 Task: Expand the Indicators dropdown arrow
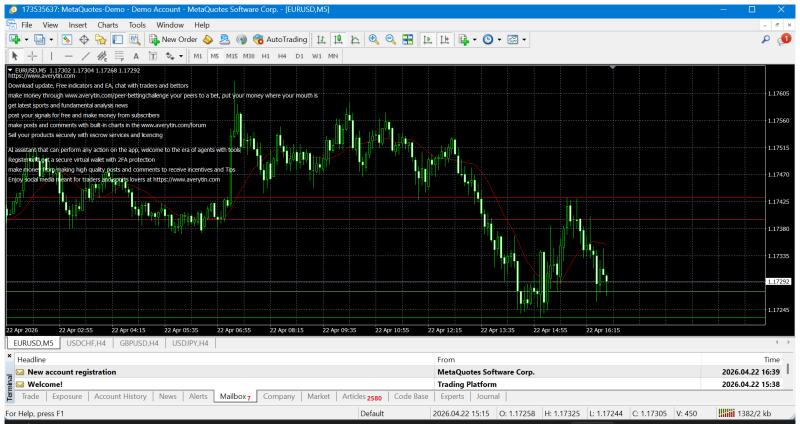point(474,39)
